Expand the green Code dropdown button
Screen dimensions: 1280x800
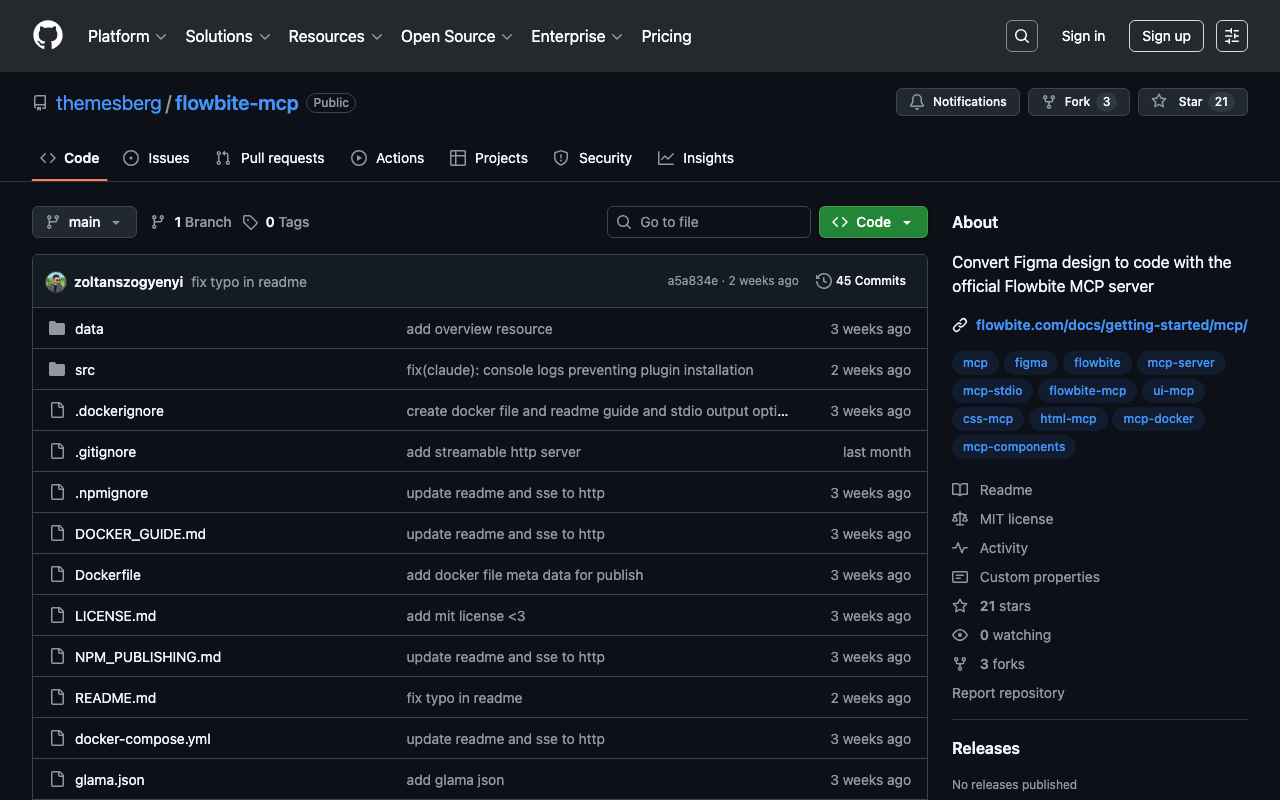[x=872, y=222]
